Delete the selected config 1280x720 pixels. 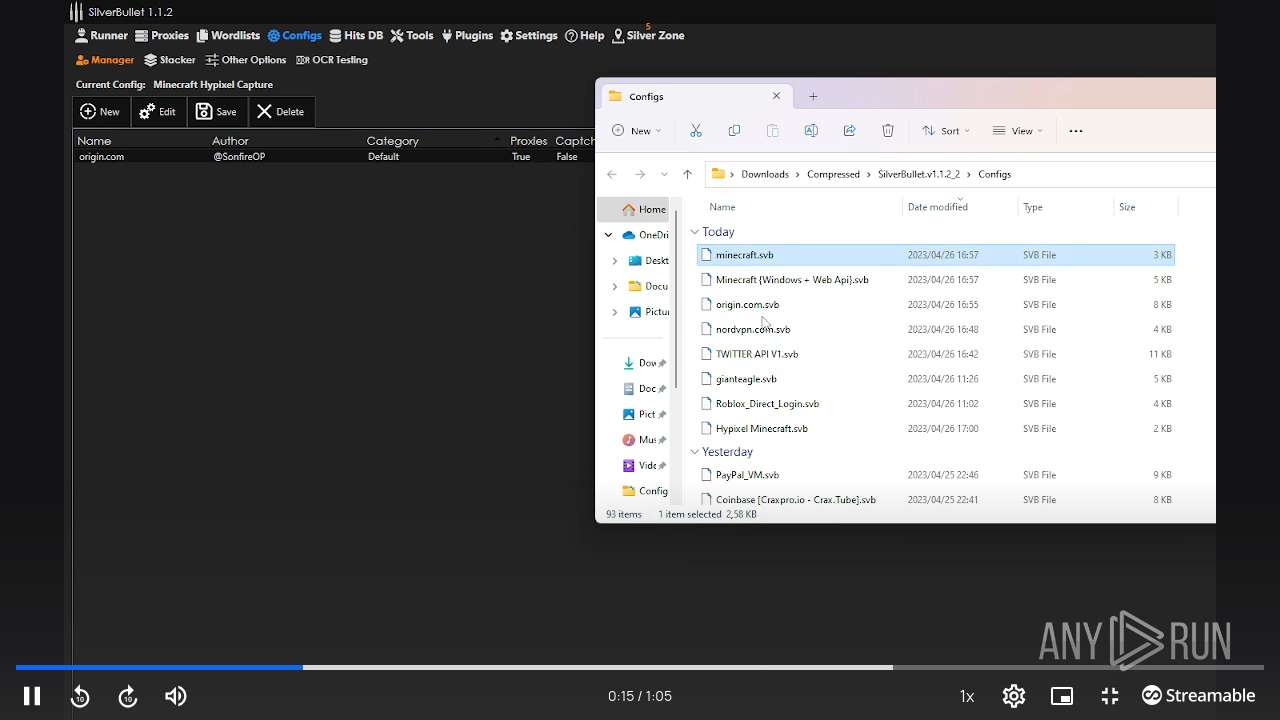pyautogui.click(x=280, y=112)
